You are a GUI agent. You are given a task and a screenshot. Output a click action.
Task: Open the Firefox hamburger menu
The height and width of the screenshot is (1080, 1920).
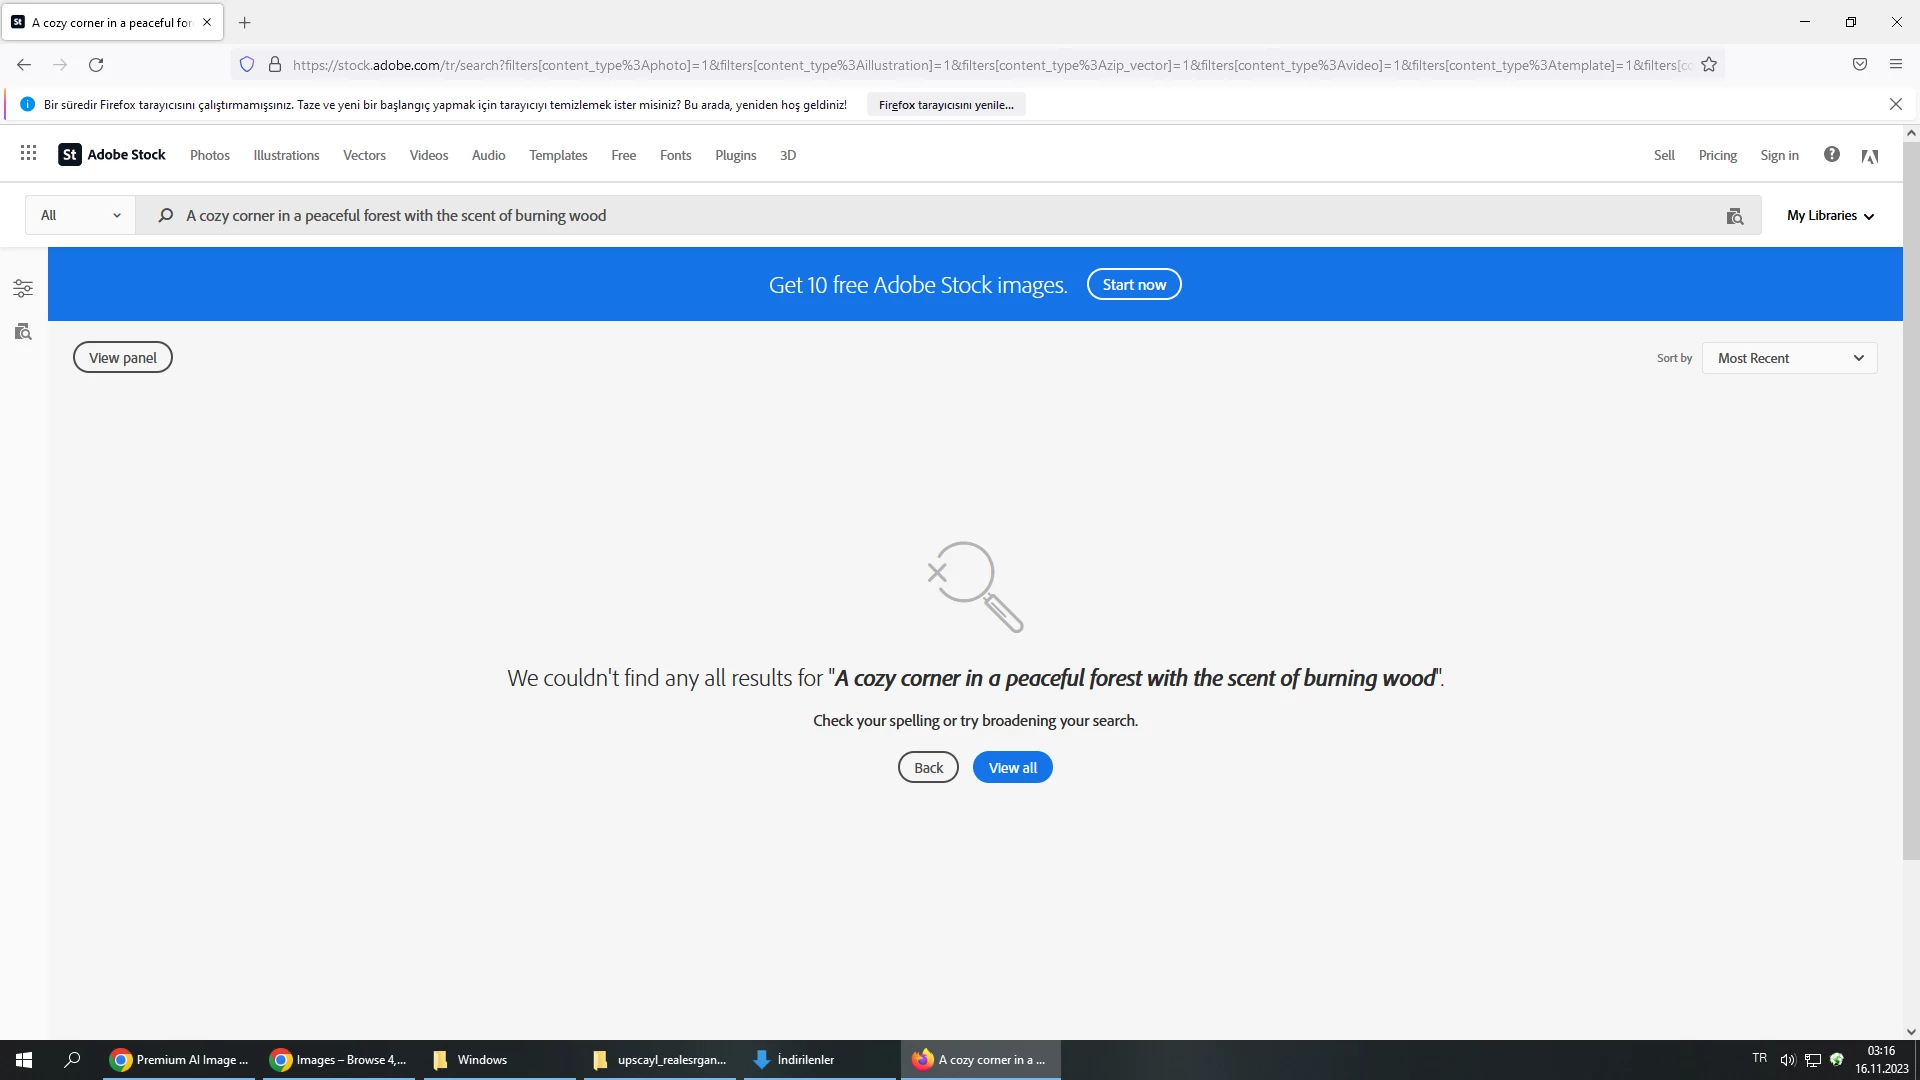click(x=1895, y=65)
